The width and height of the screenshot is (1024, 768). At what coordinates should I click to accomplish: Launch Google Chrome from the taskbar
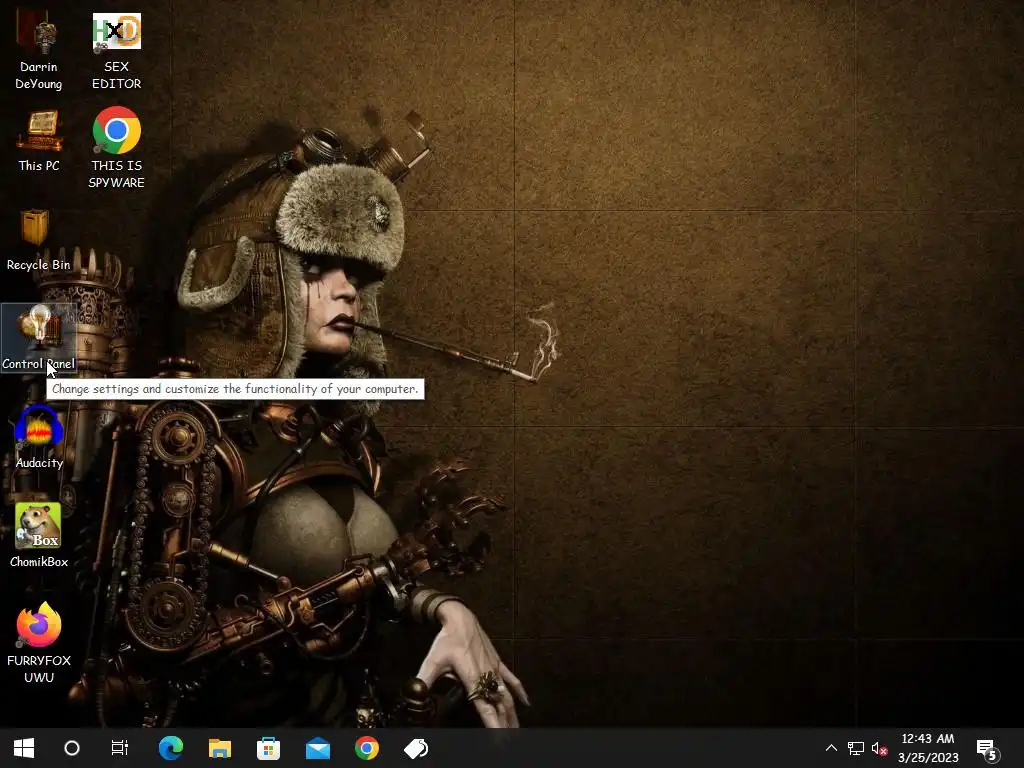pos(367,748)
